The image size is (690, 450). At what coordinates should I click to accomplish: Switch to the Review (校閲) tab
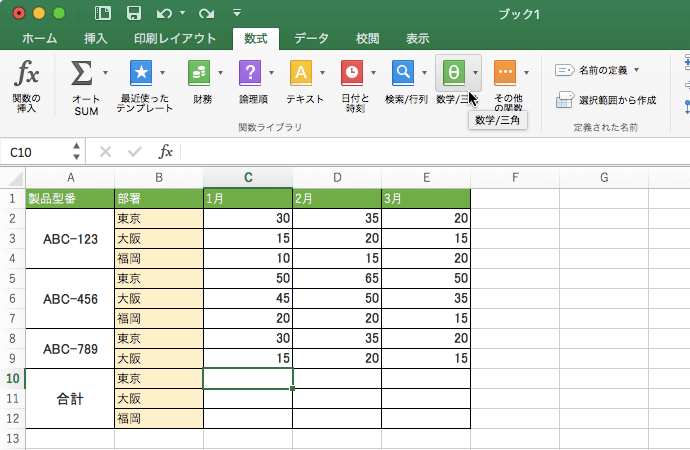tap(367, 39)
